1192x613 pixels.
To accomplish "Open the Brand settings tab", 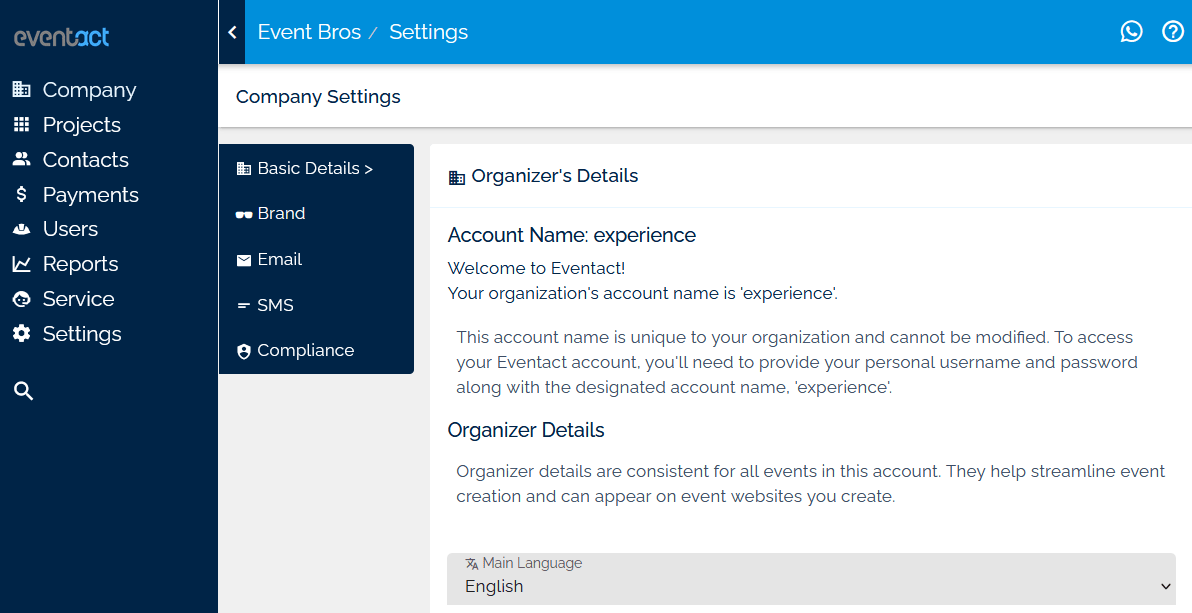I will [x=281, y=213].
